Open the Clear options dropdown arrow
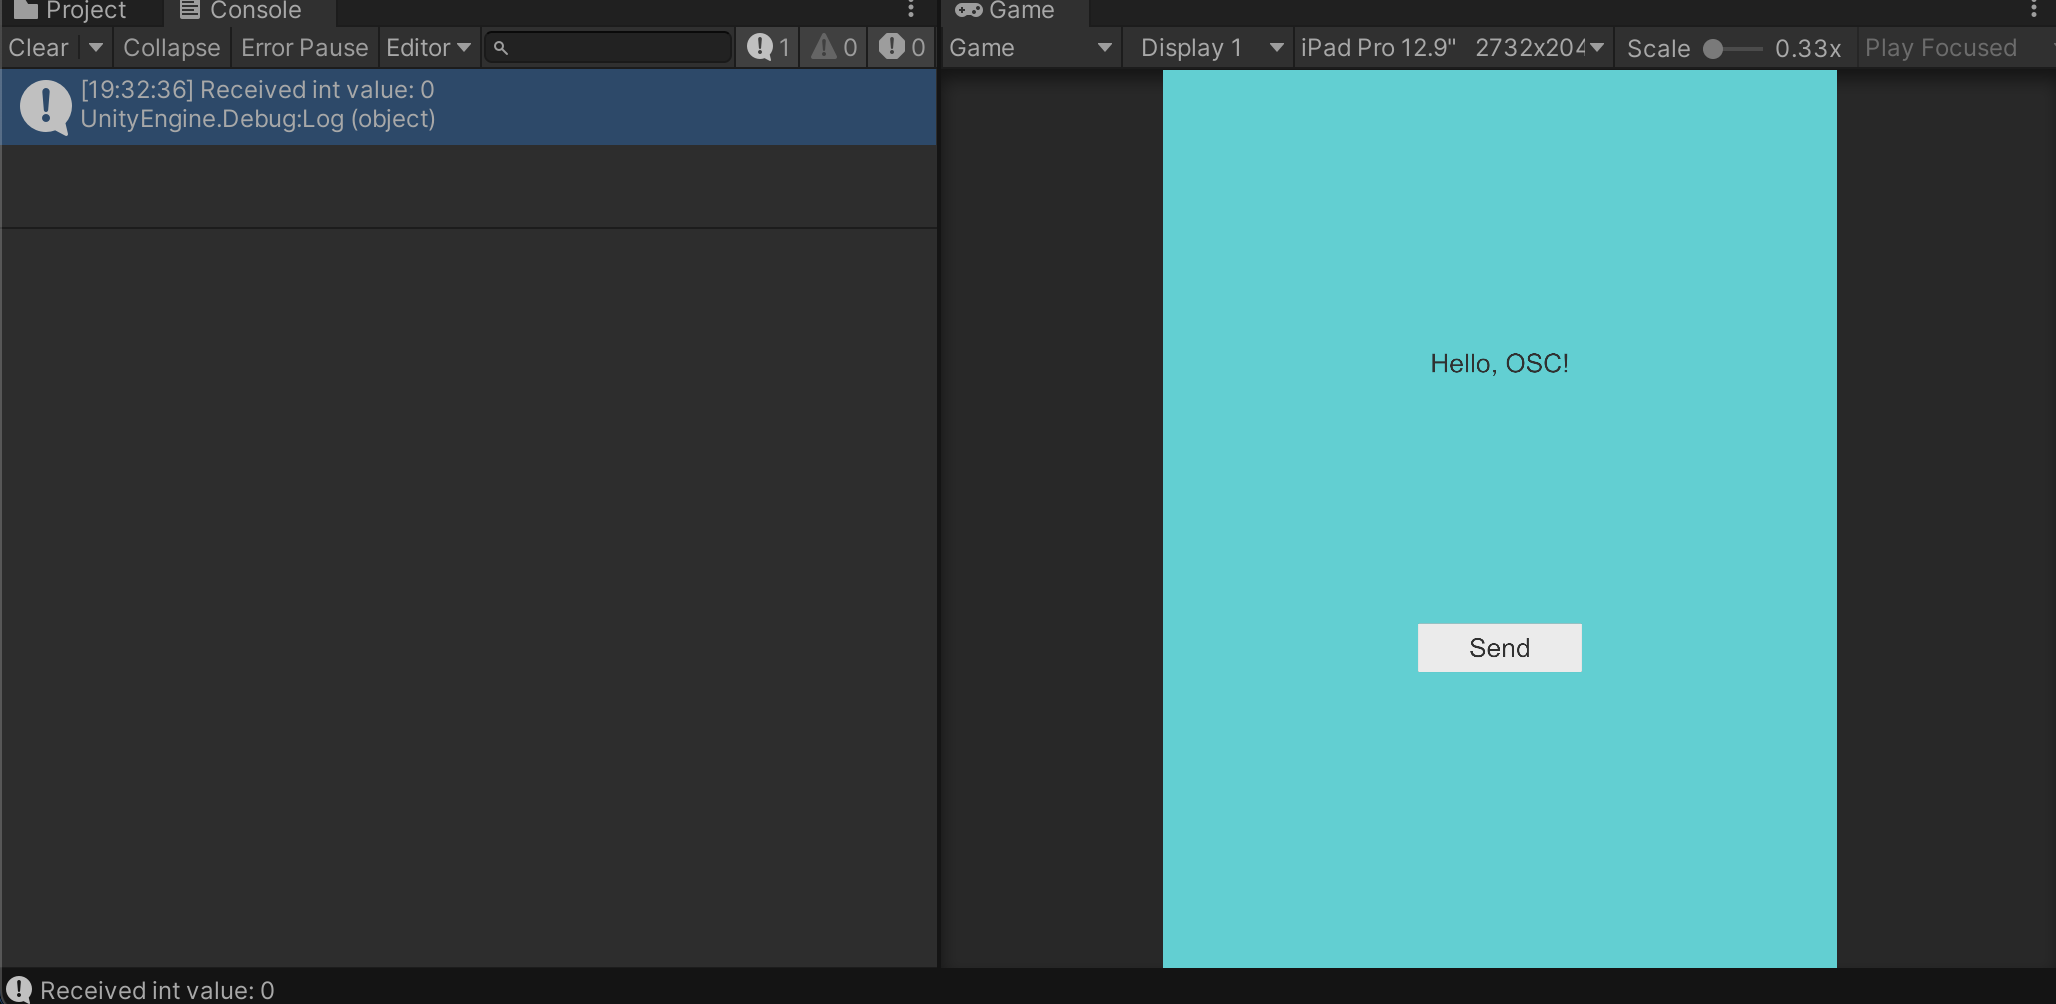Image resolution: width=2056 pixels, height=1004 pixels. (x=96, y=48)
